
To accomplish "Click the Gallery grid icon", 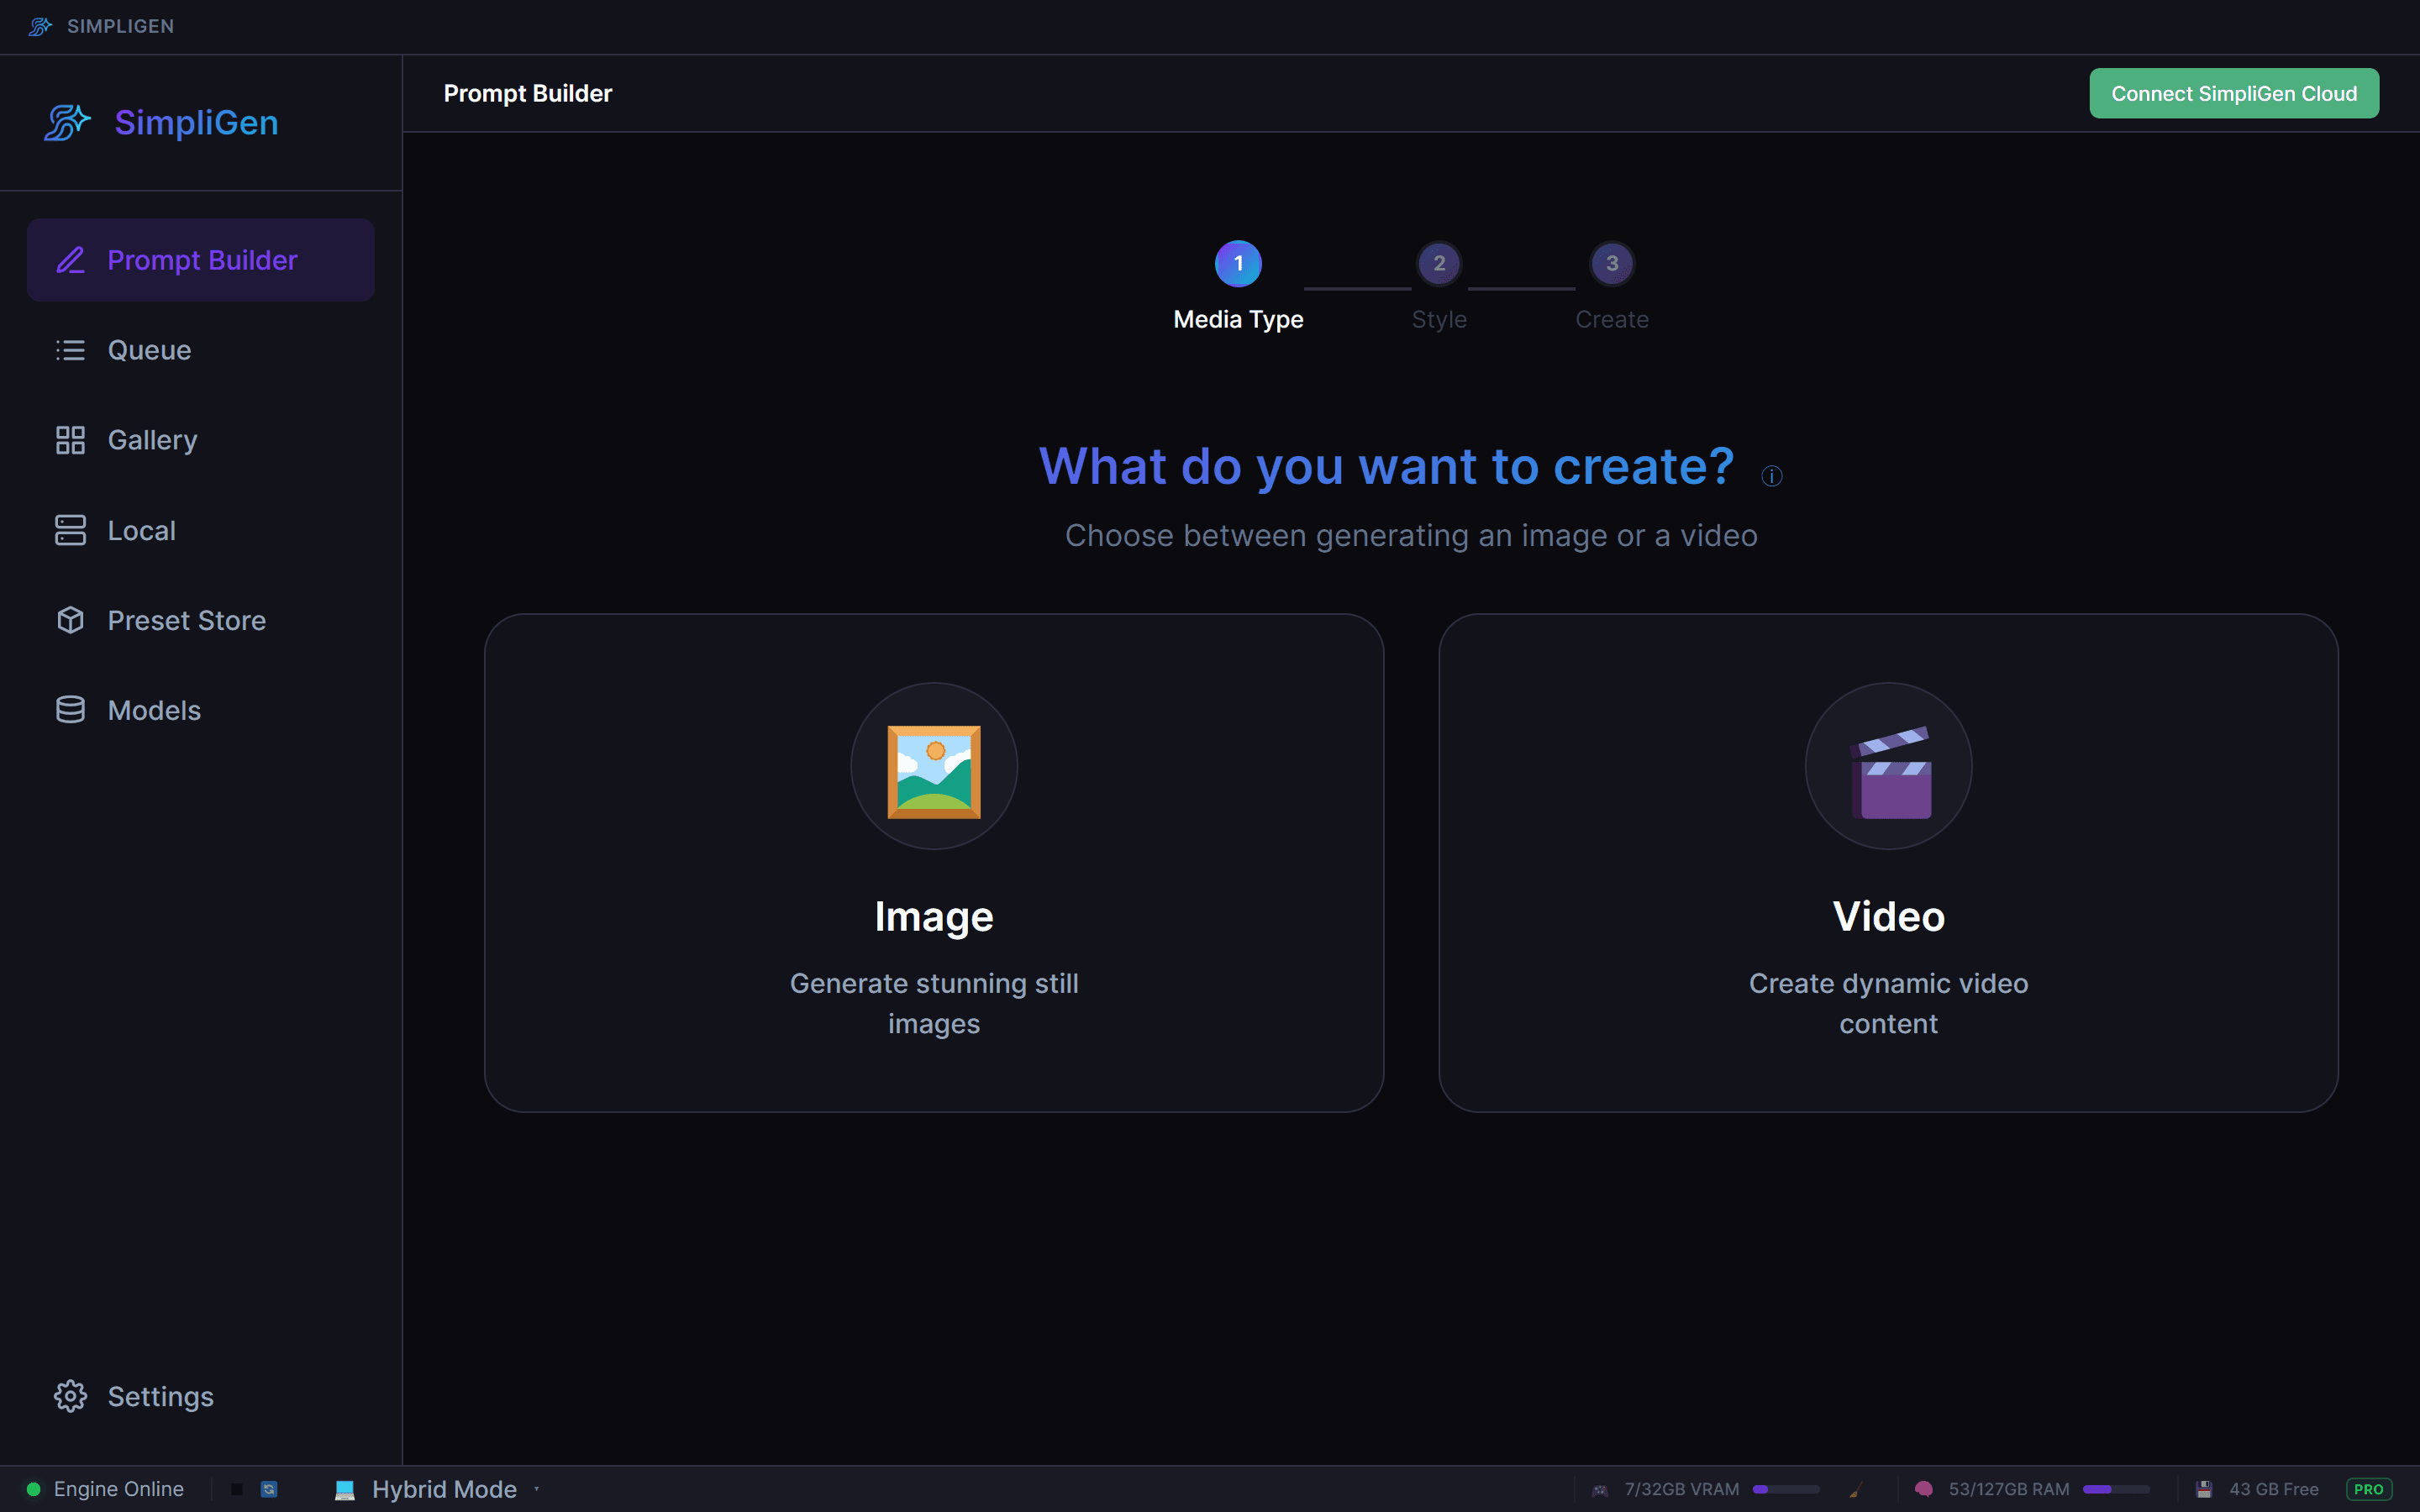I will click(x=70, y=440).
